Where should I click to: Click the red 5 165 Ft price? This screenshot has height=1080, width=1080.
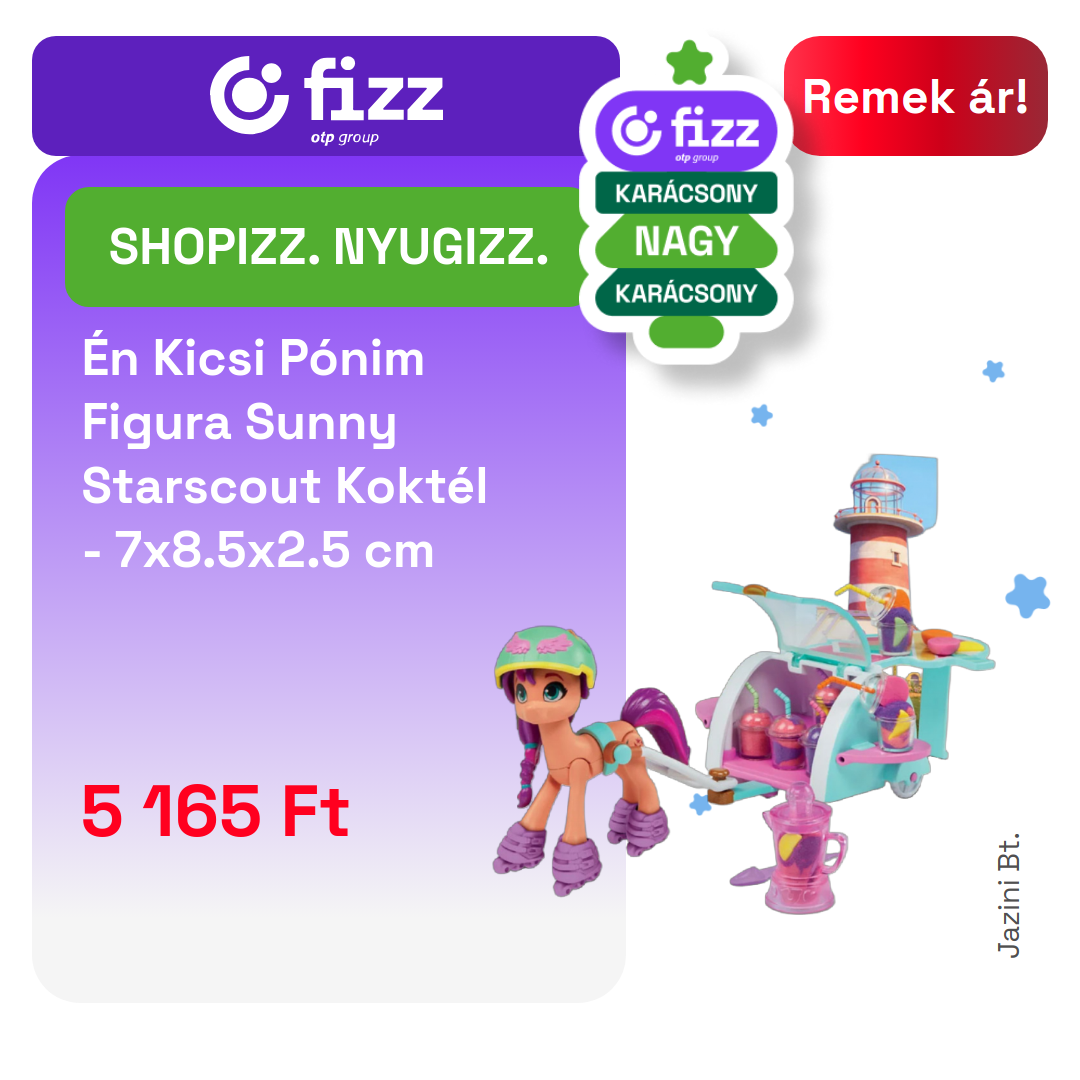pyautogui.click(x=216, y=811)
